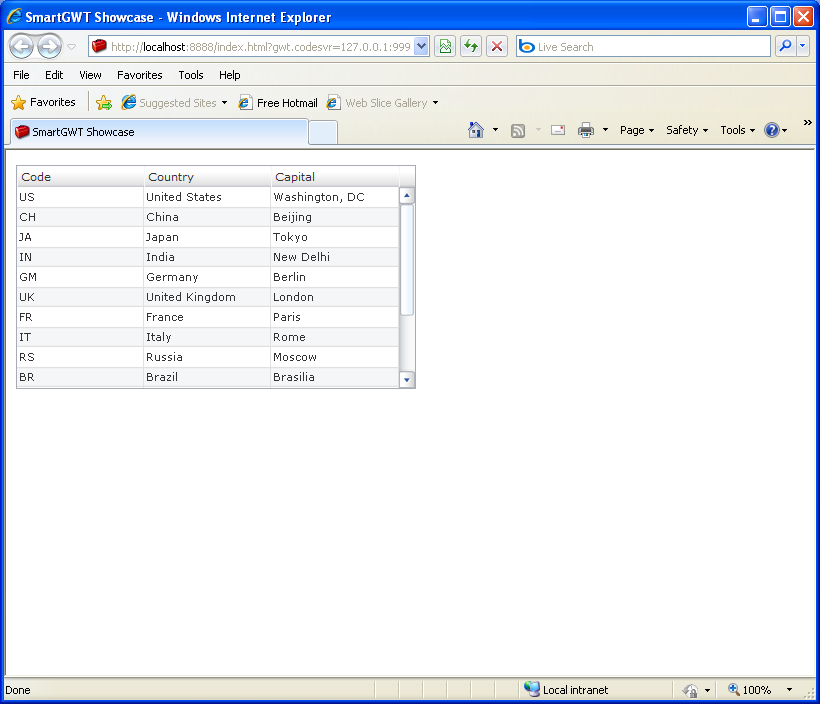The height and width of the screenshot is (704, 820).
Task: Select the Italy country cell
Action: 207,337
